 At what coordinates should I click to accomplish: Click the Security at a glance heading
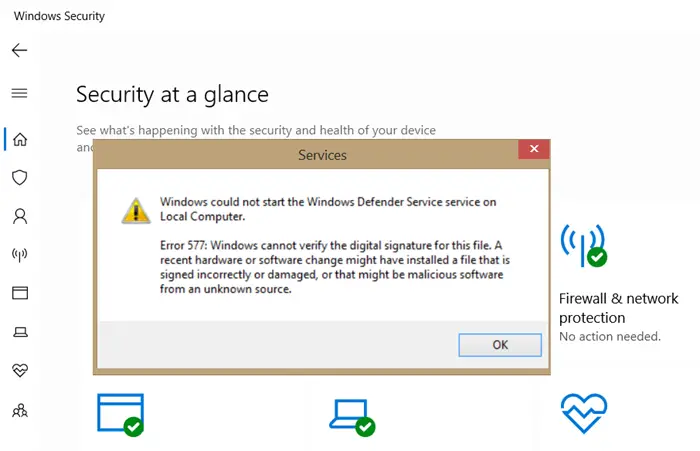click(172, 95)
